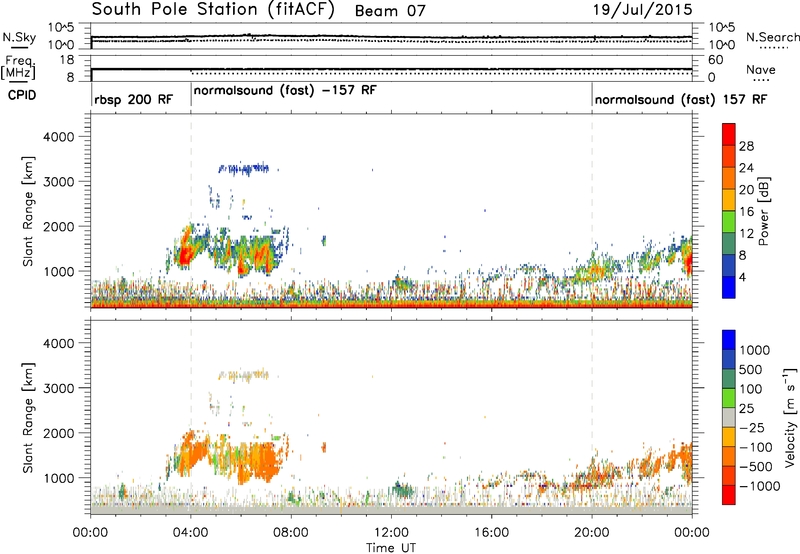Pick the Power colorbar segment between 20 and 24
This screenshot has width=800, height=554.
729,178
